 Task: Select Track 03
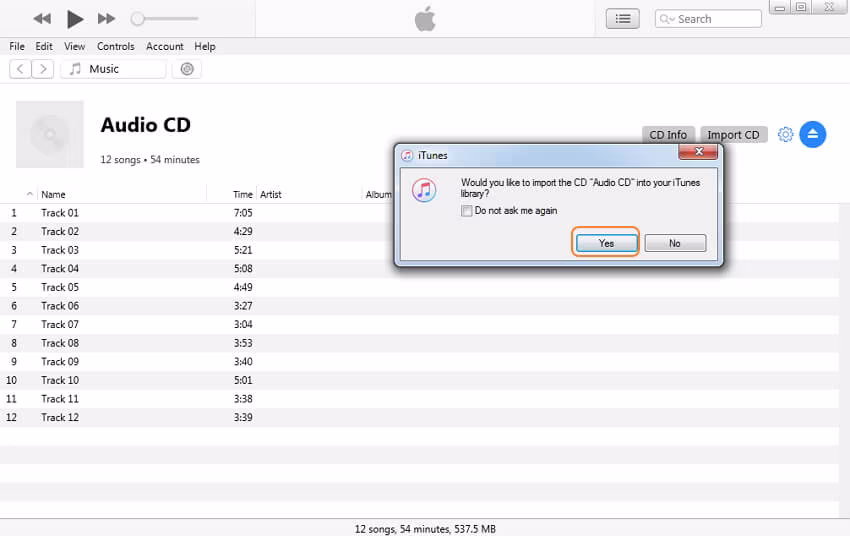pyautogui.click(x=60, y=250)
